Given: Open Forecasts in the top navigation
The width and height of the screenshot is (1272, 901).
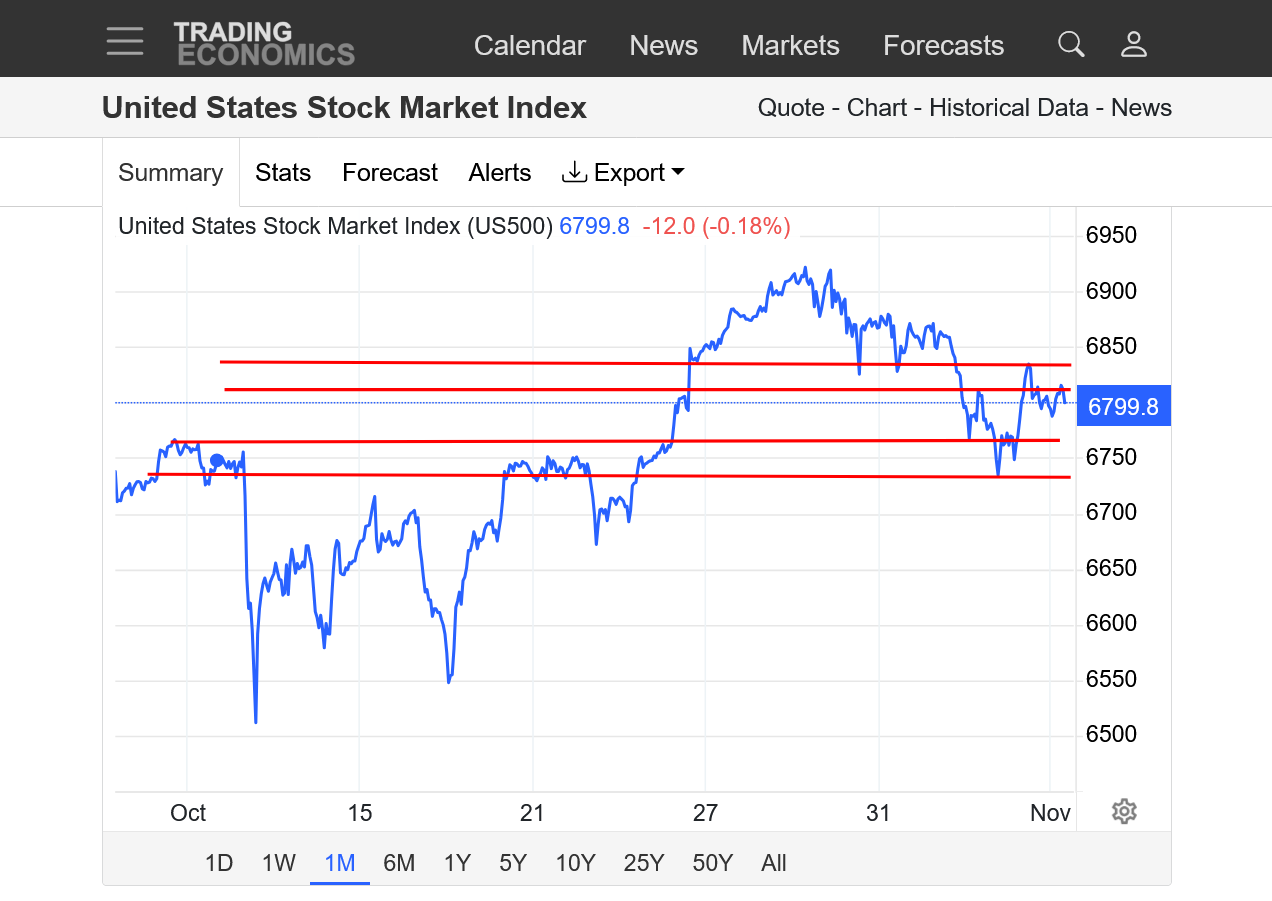Looking at the screenshot, I should [943, 46].
